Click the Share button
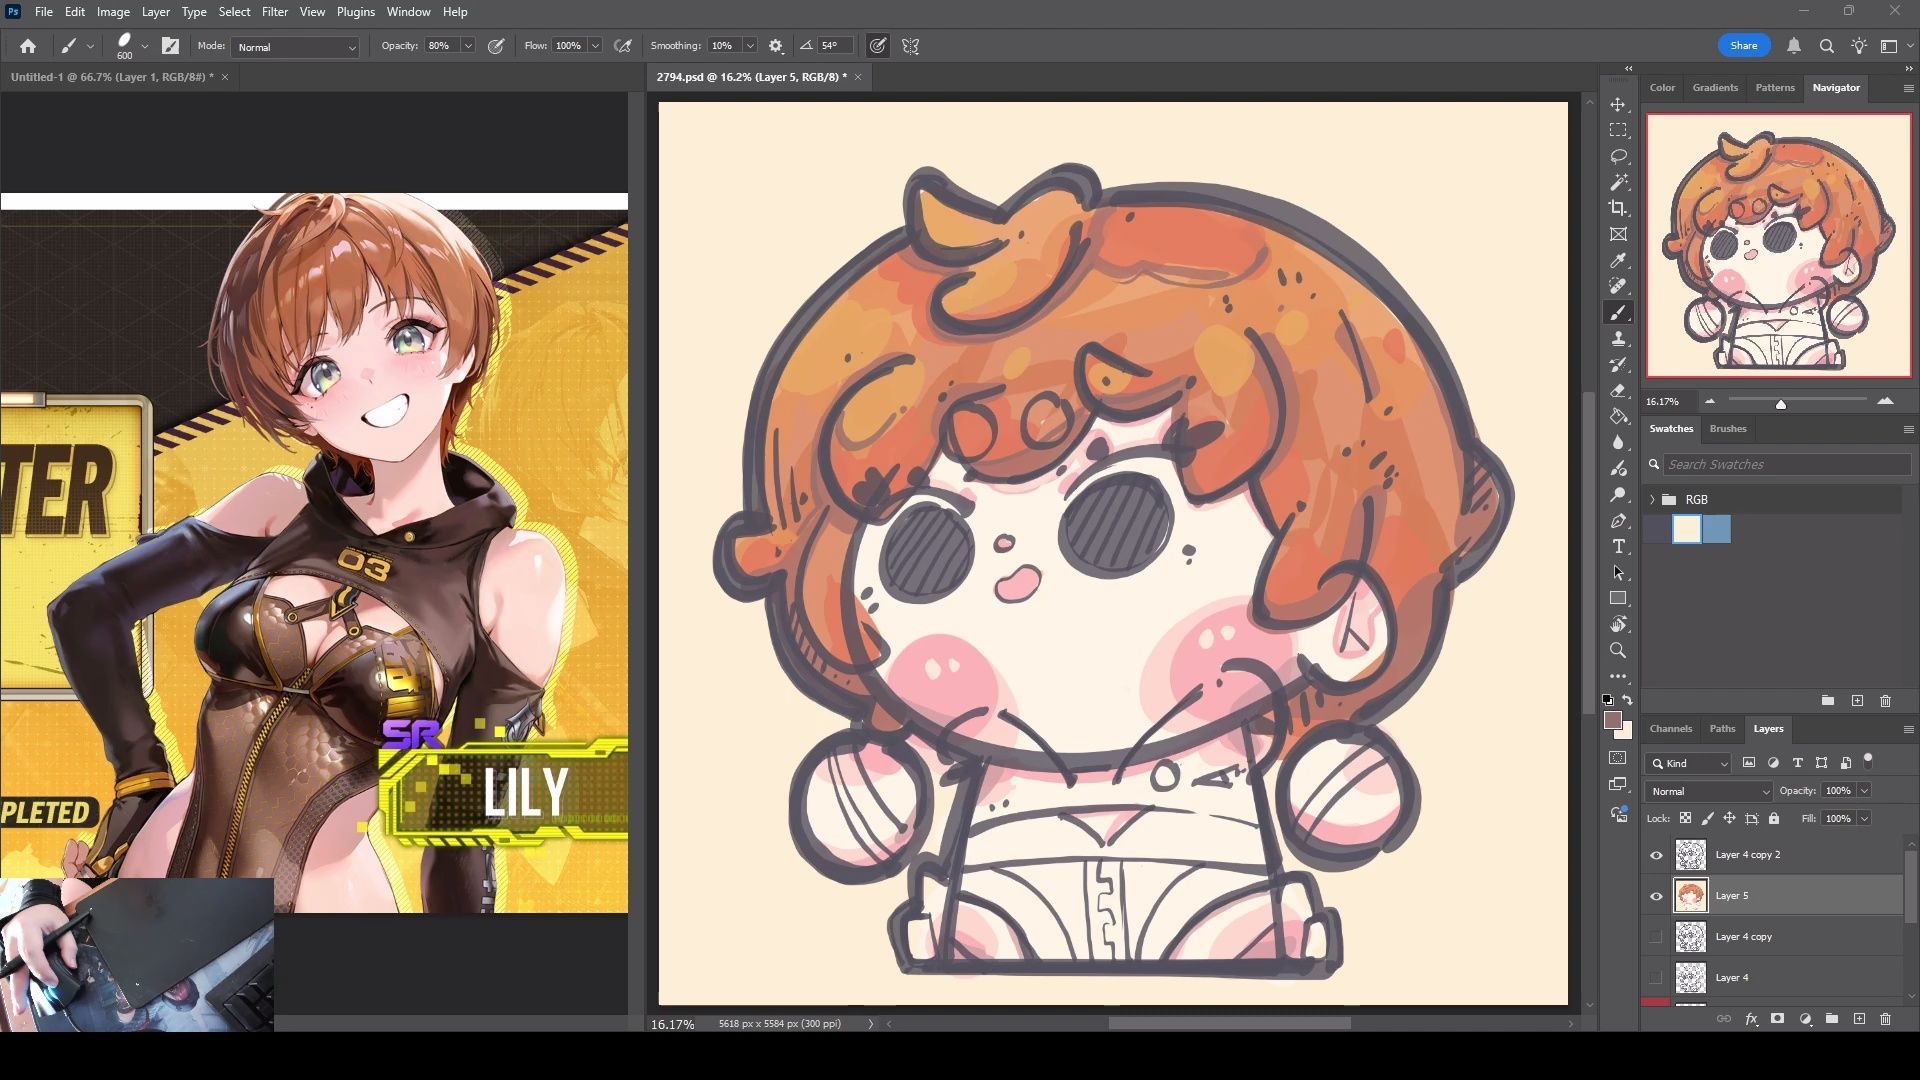 (1743, 46)
